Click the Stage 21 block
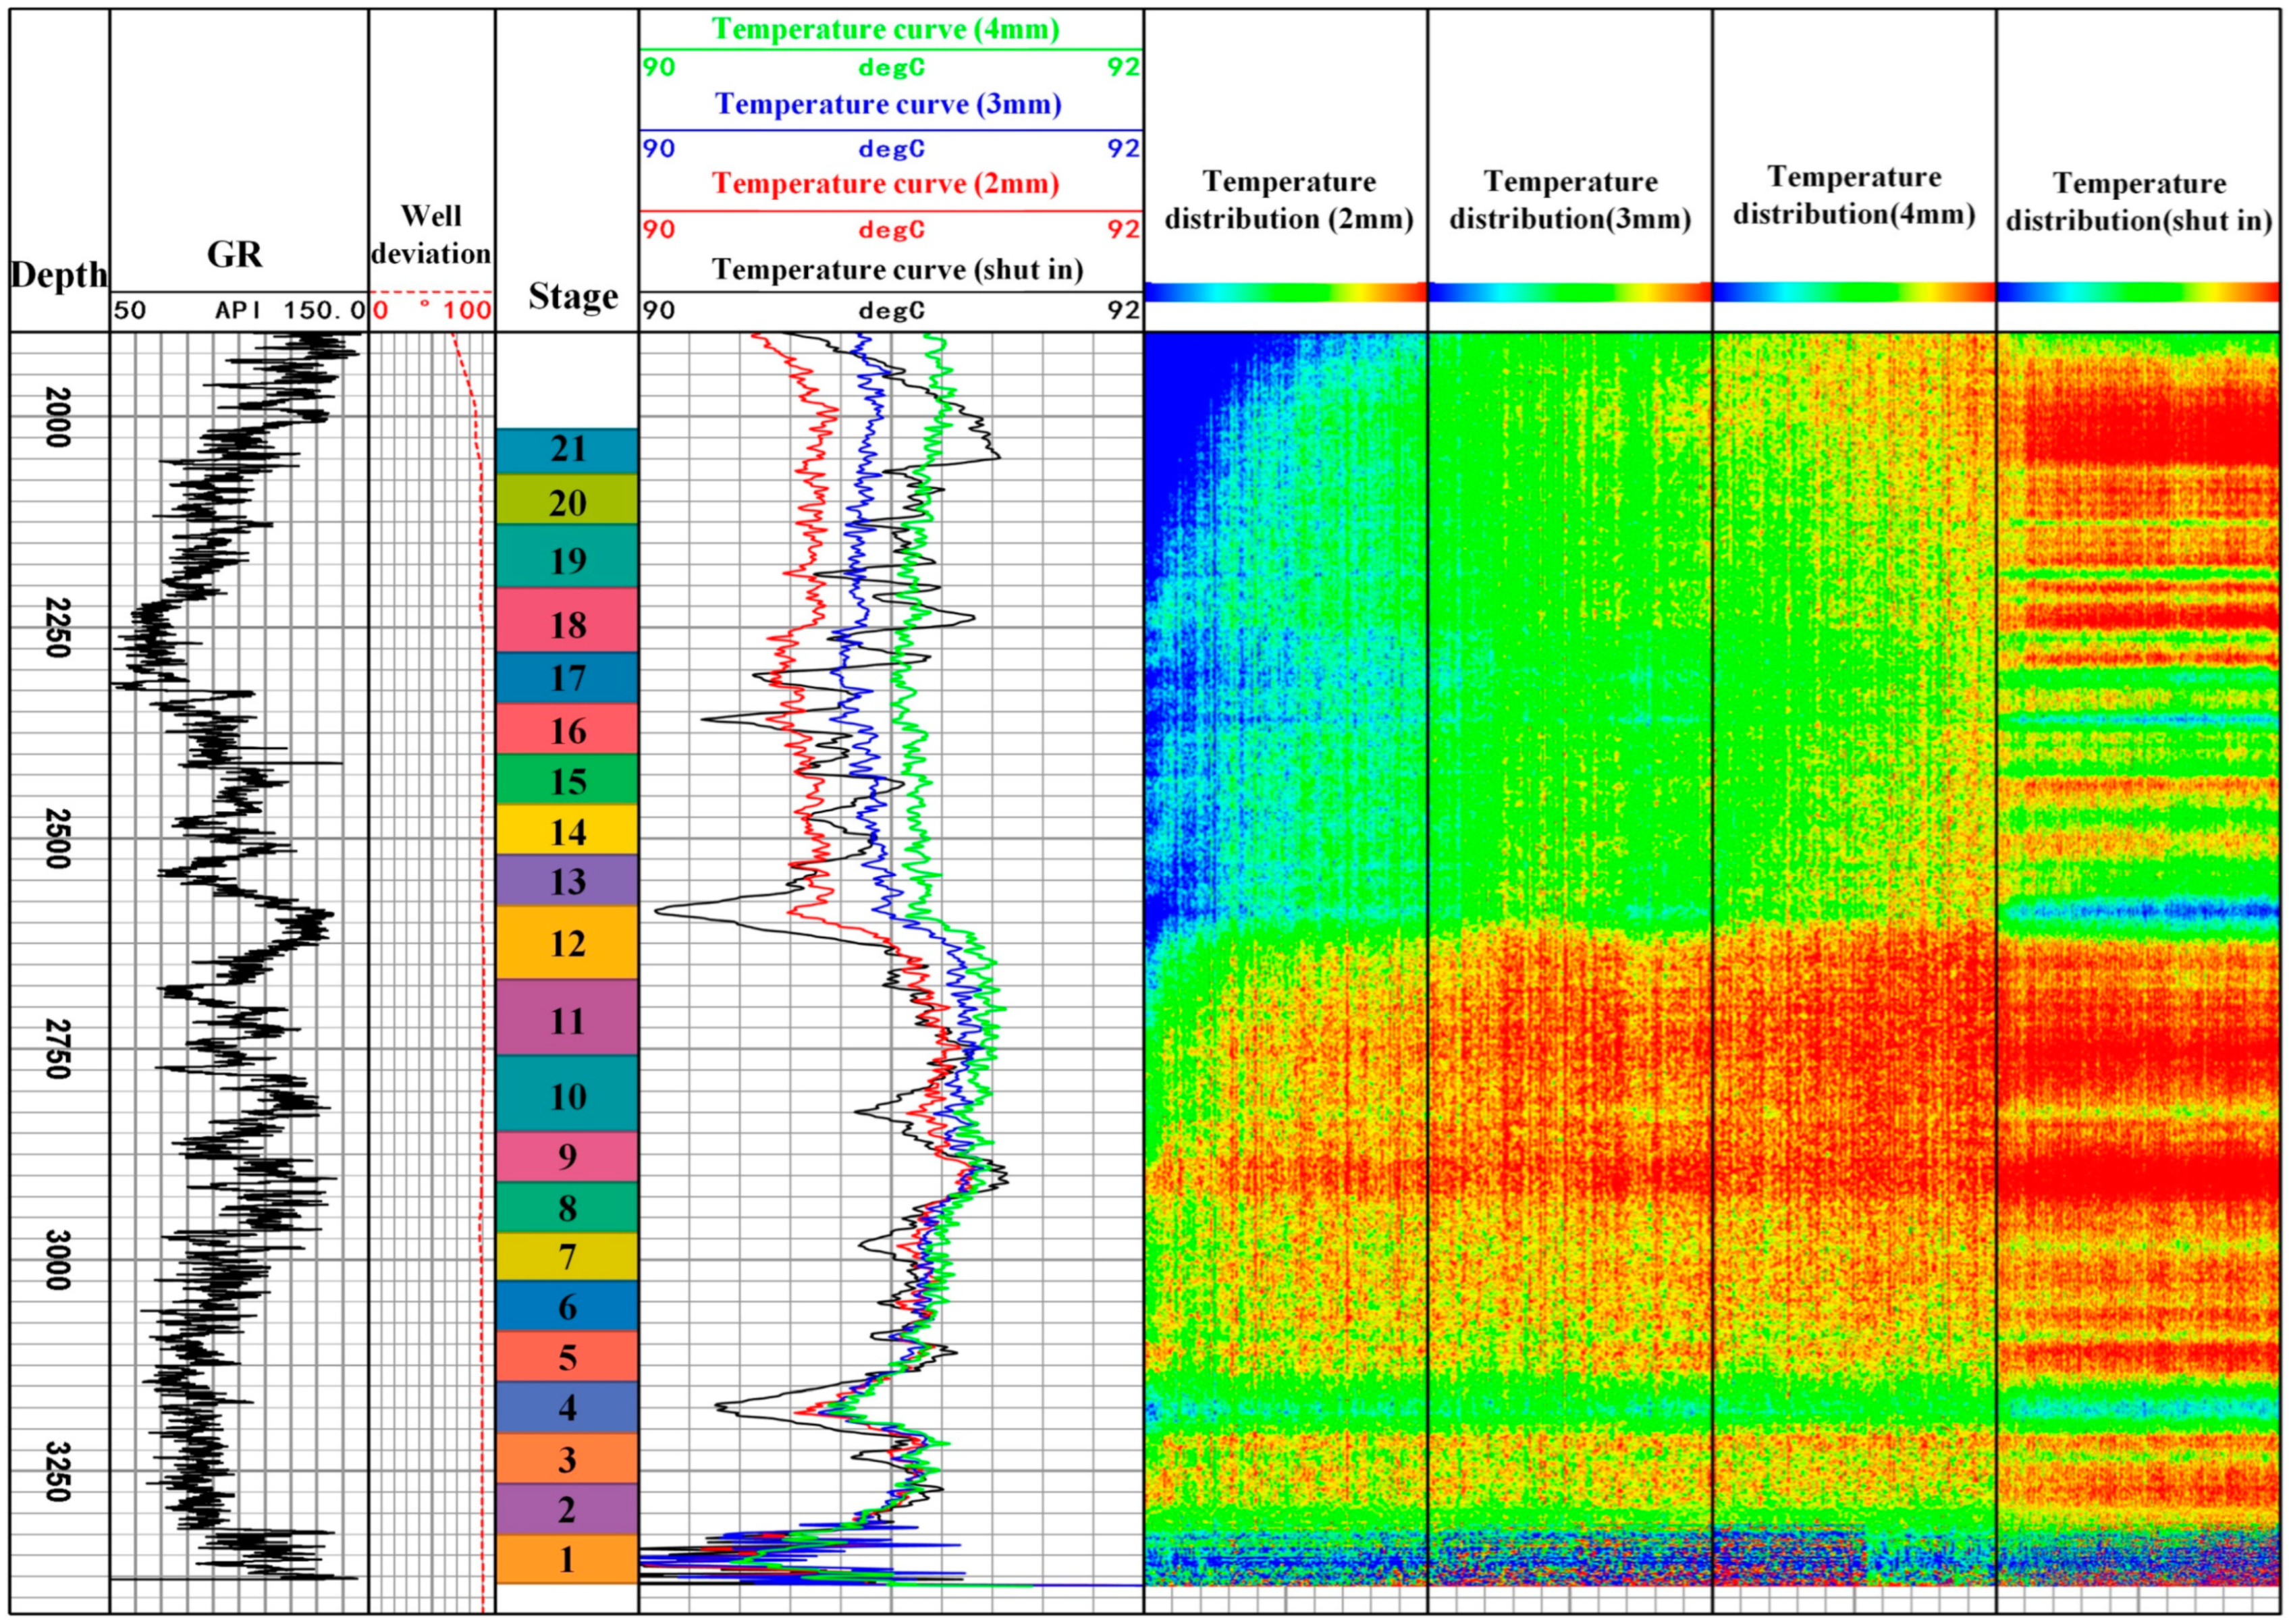The height and width of the screenshot is (1624, 2289). 567,450
